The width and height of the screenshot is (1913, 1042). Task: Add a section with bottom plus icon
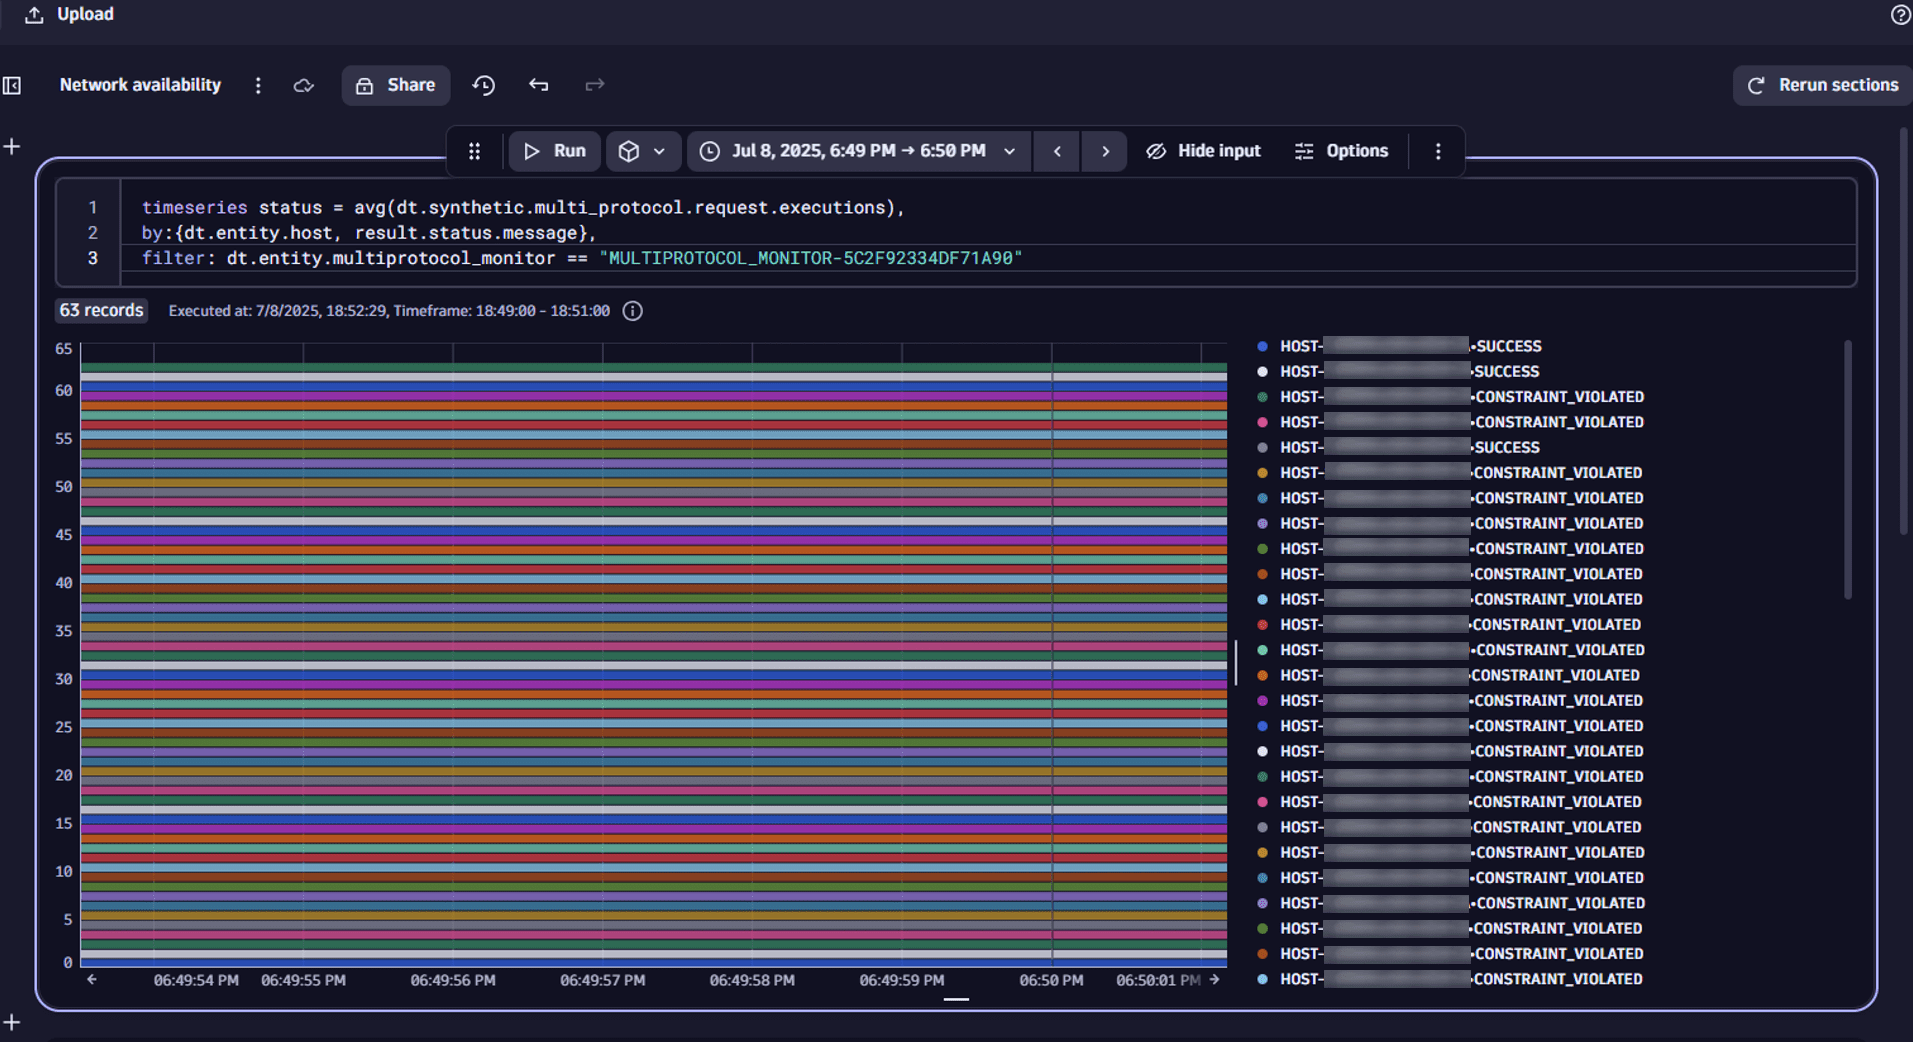[x=12, y=1022]
